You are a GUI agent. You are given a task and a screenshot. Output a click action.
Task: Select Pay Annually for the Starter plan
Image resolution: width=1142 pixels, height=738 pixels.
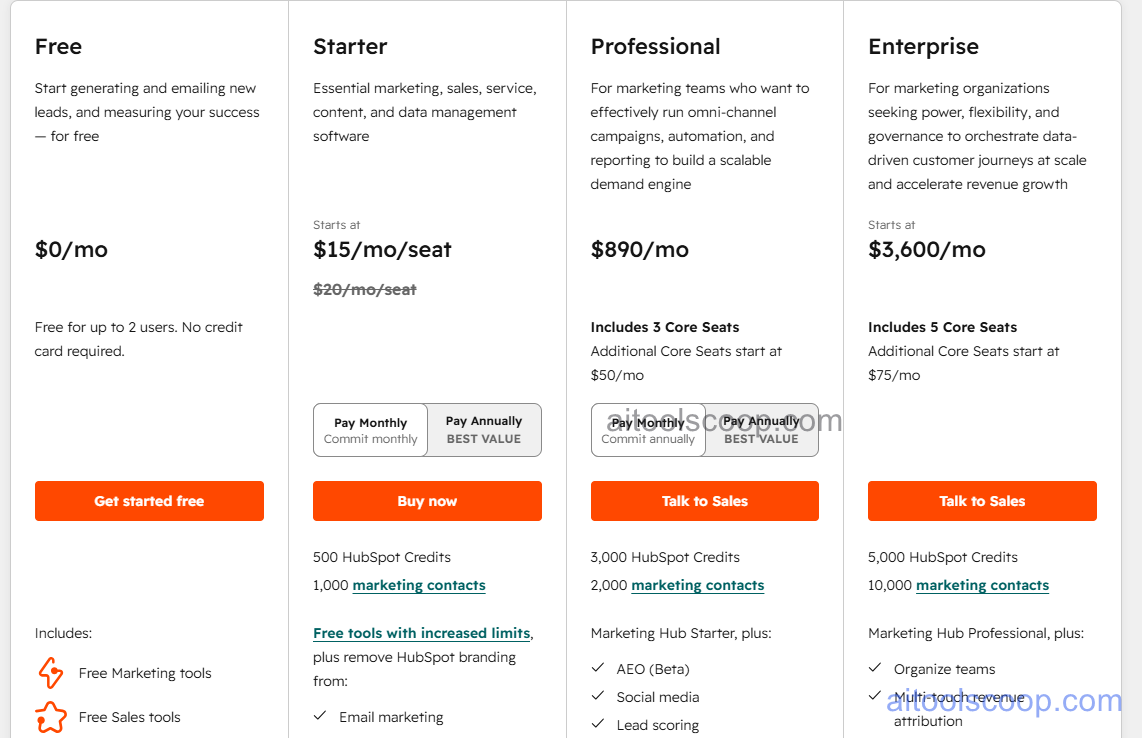pos(484,429)
